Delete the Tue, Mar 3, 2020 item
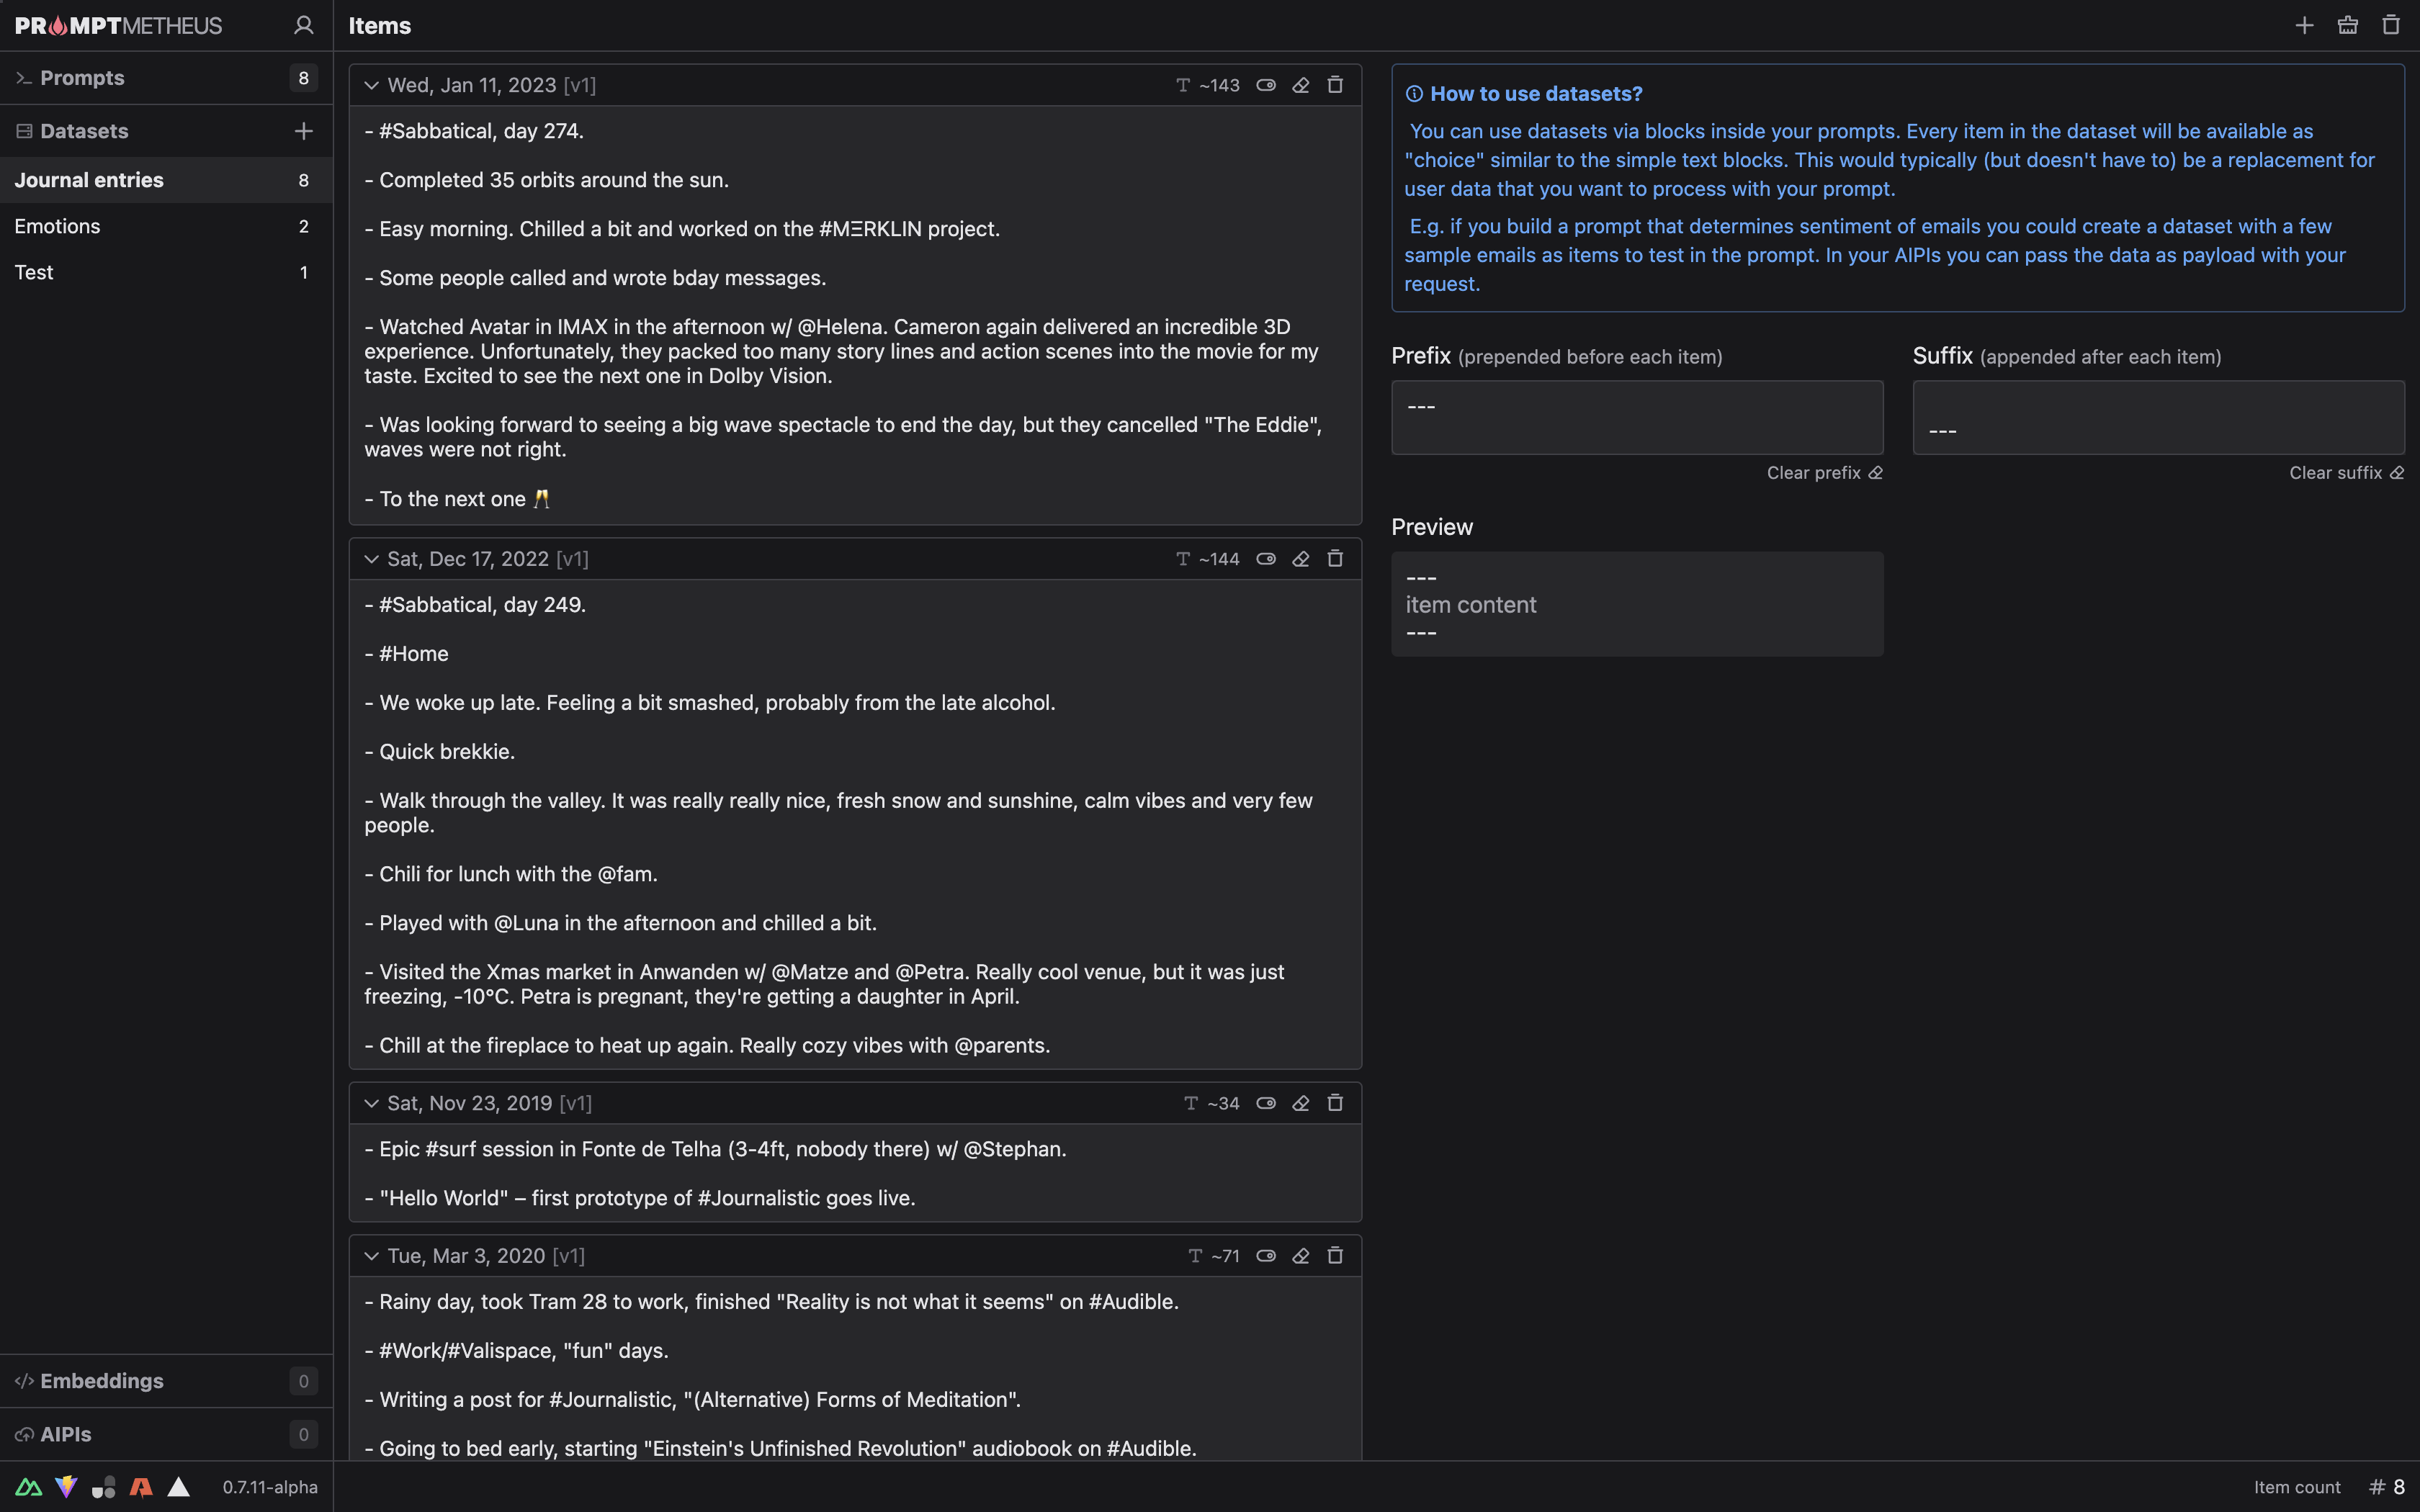This screenshot has height=1512, width=2420. 1335,1256
